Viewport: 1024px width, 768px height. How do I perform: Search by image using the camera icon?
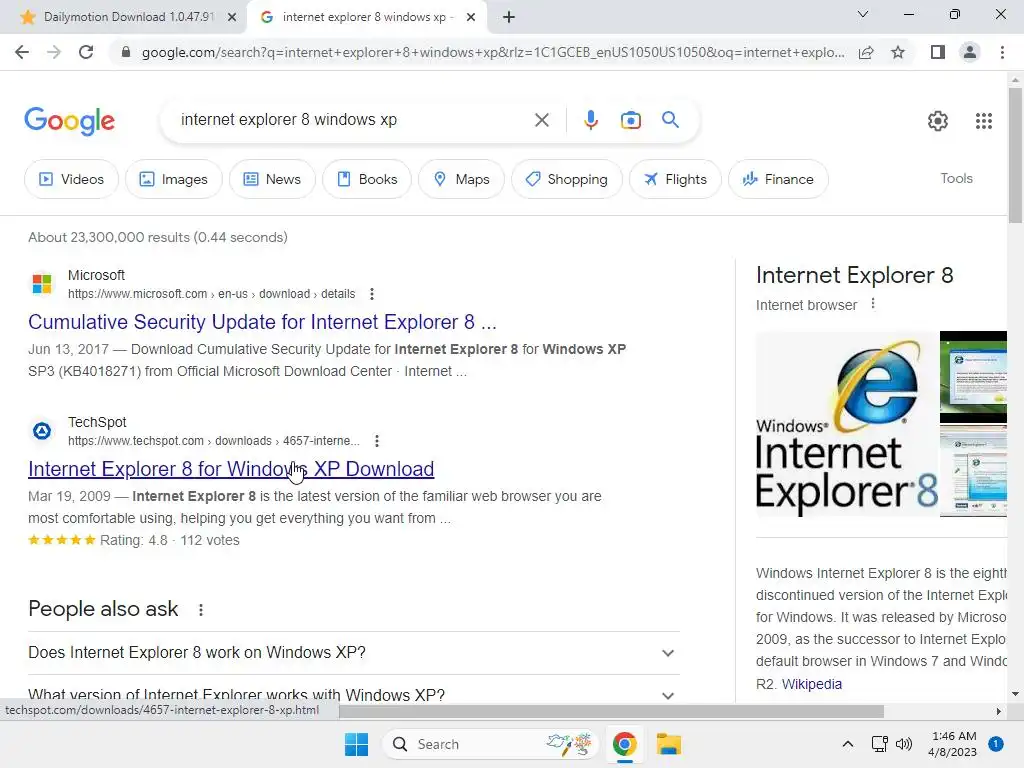click(630, 120)
